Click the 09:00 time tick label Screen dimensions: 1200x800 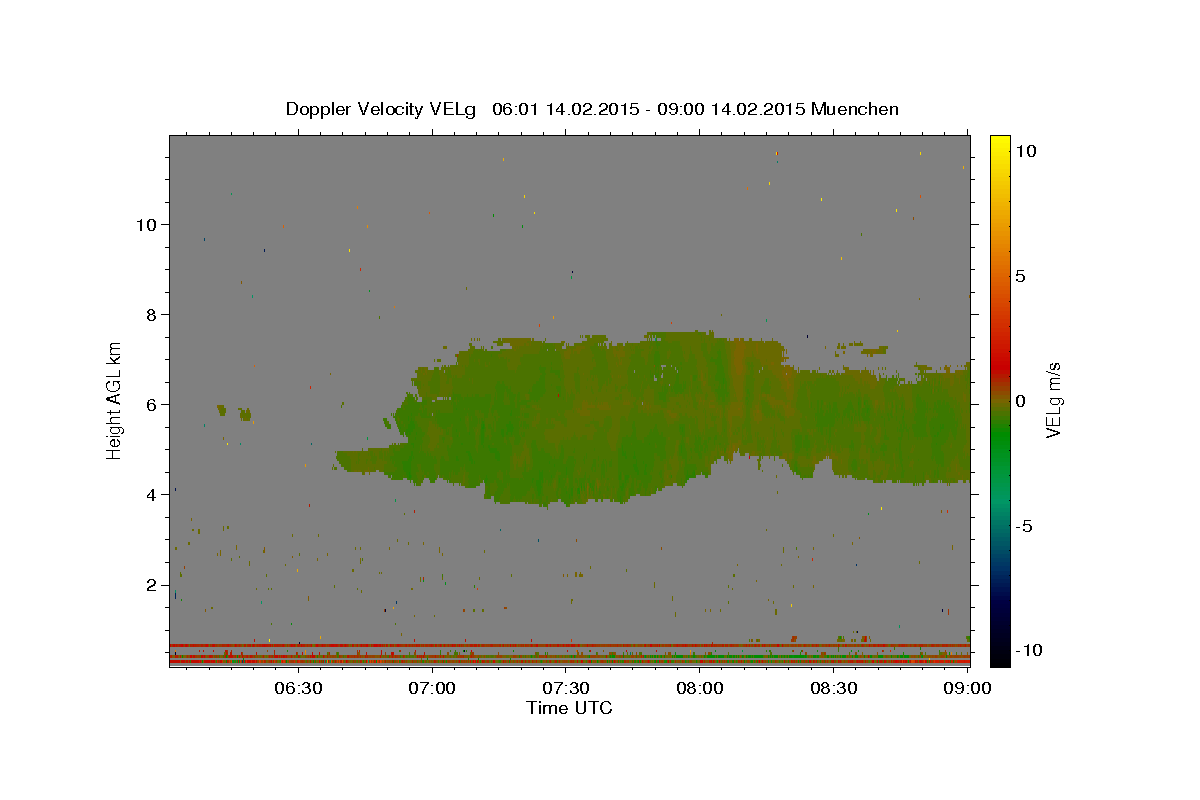(967, 688)
